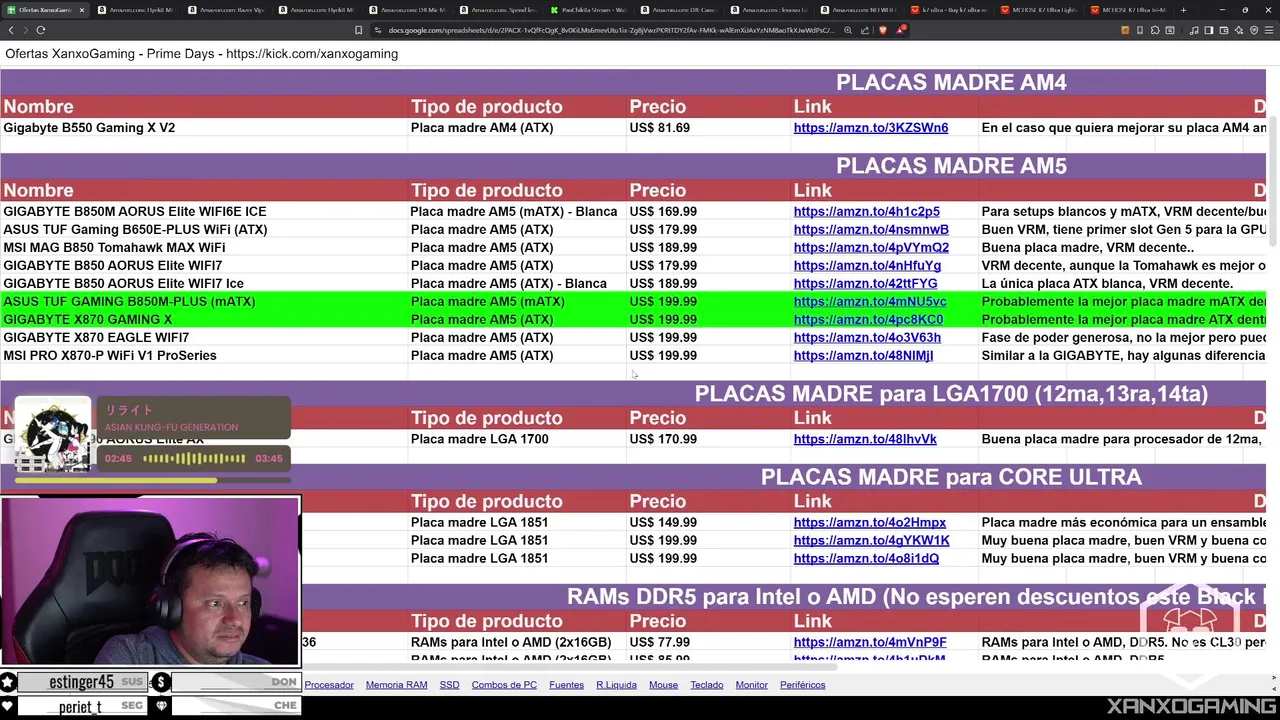Open link https://amzn.to/4o3V63h
Viewport: 1280px width, 720px height.
point(867,338)
